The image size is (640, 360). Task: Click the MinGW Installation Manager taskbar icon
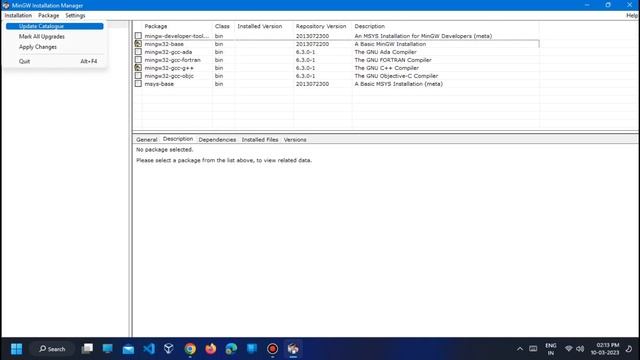293,349
